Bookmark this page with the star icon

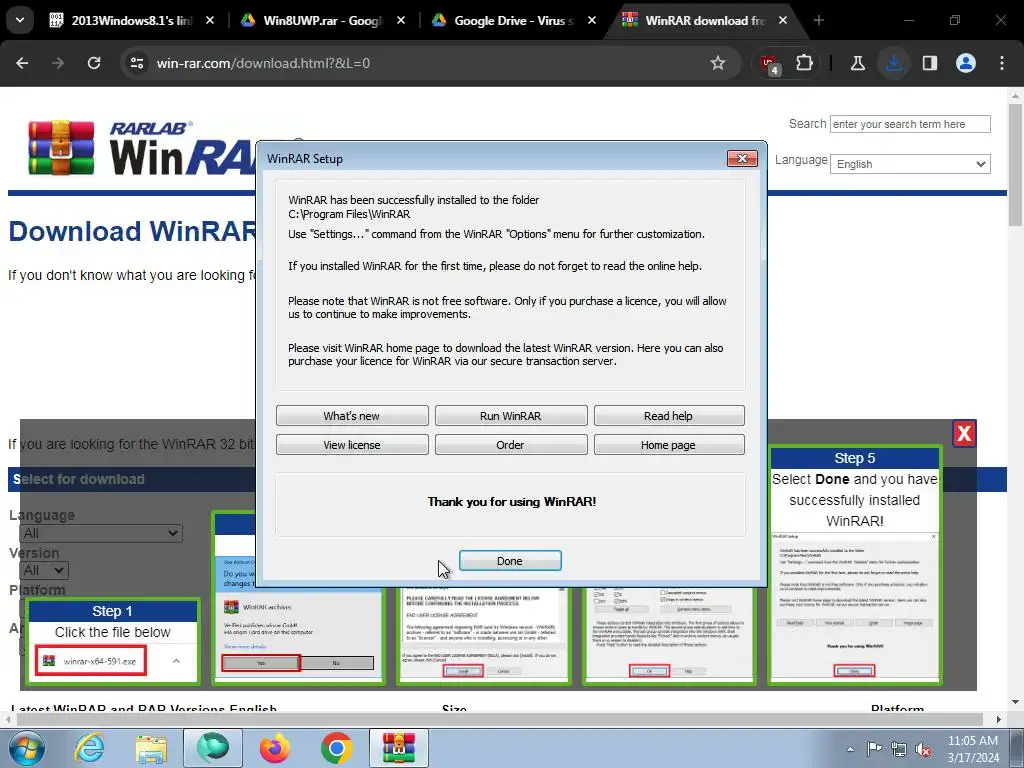[718, 63]
